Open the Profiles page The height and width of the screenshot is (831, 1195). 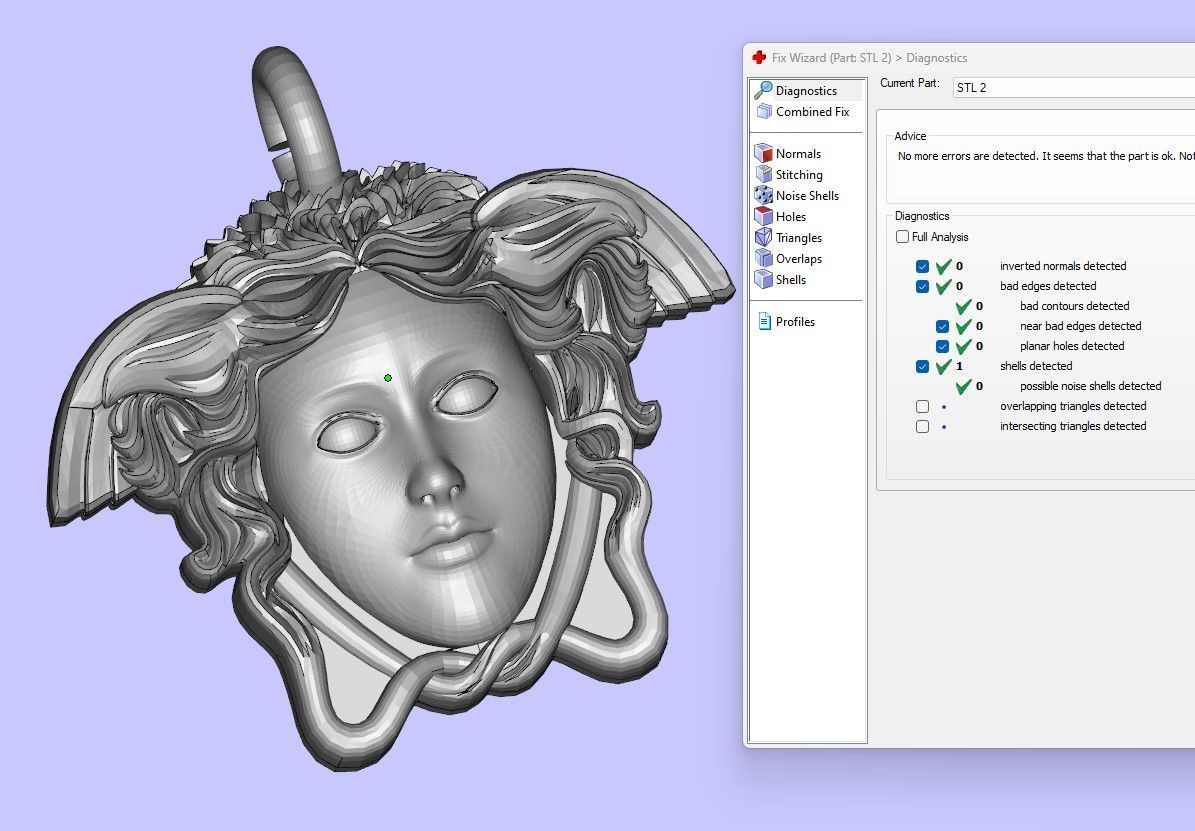[x=795, y=322]
